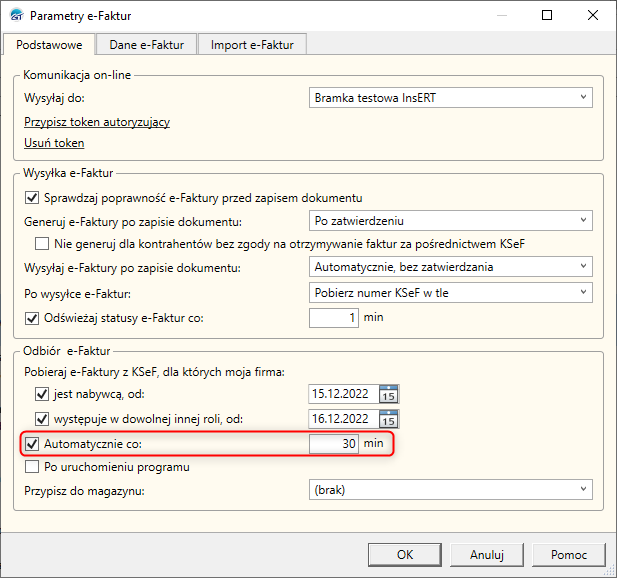The width and height of the screenshot is (617, 578).
Task: Click the app icon in title bar
Action: (16, 16)
